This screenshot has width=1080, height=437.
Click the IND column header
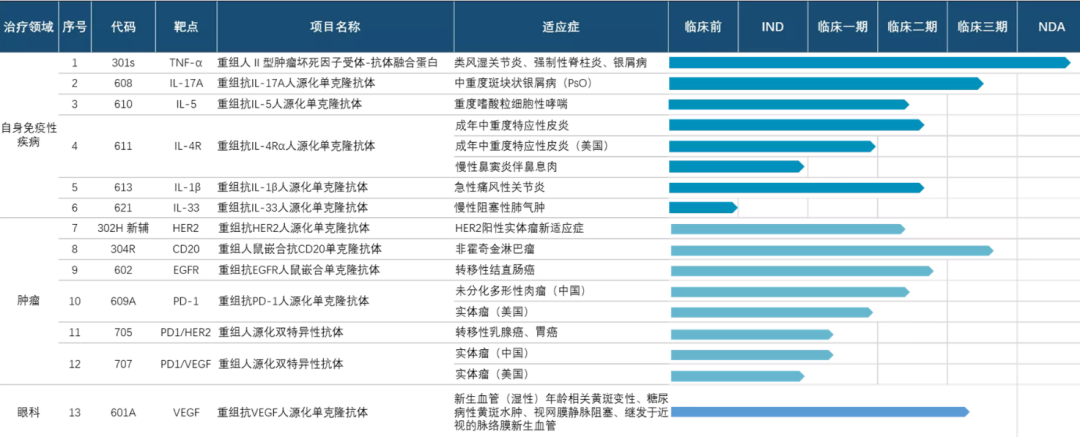point(772,26)
